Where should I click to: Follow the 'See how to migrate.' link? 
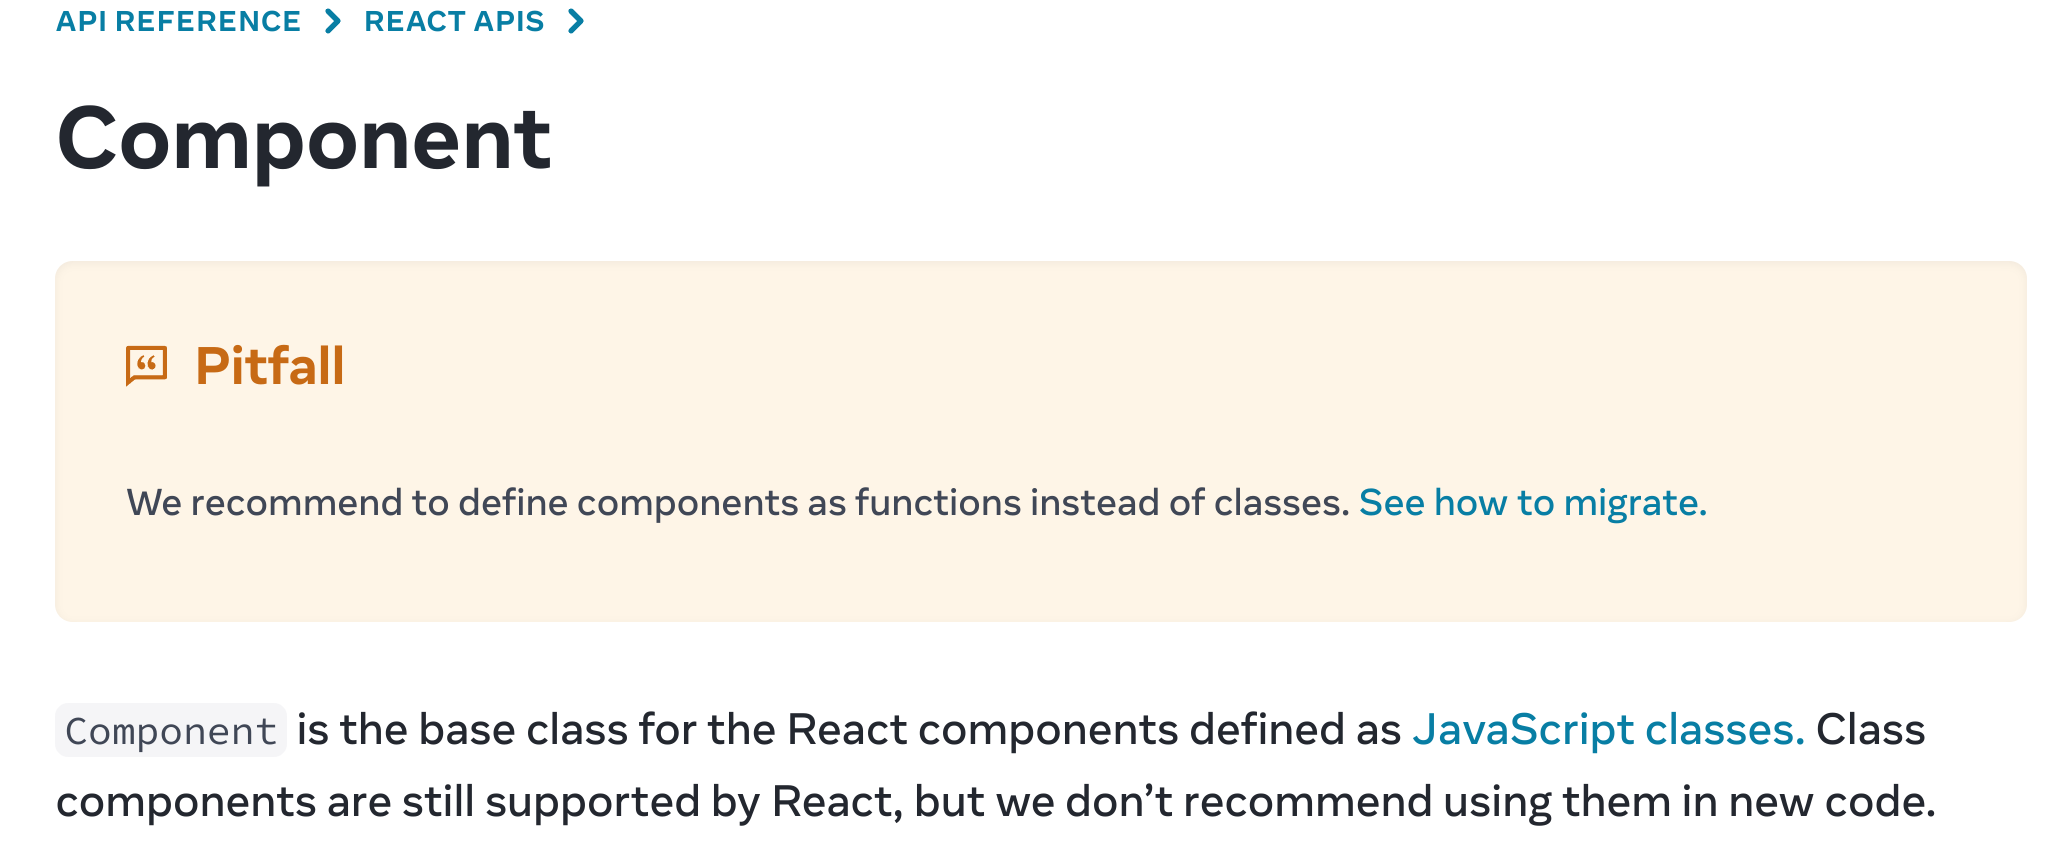coord(1532,502)
